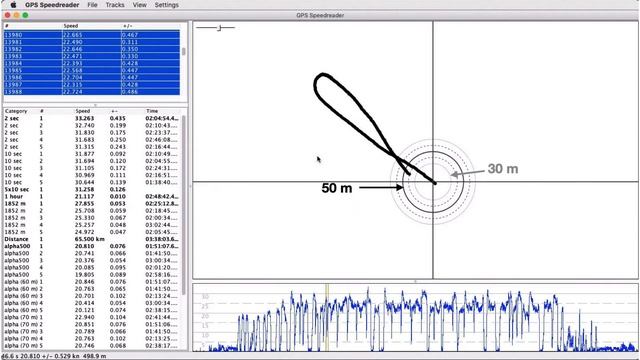Viewport: 640px width, 360px height.
Task: Select point row 13984
Action: (x=92, y=64)
